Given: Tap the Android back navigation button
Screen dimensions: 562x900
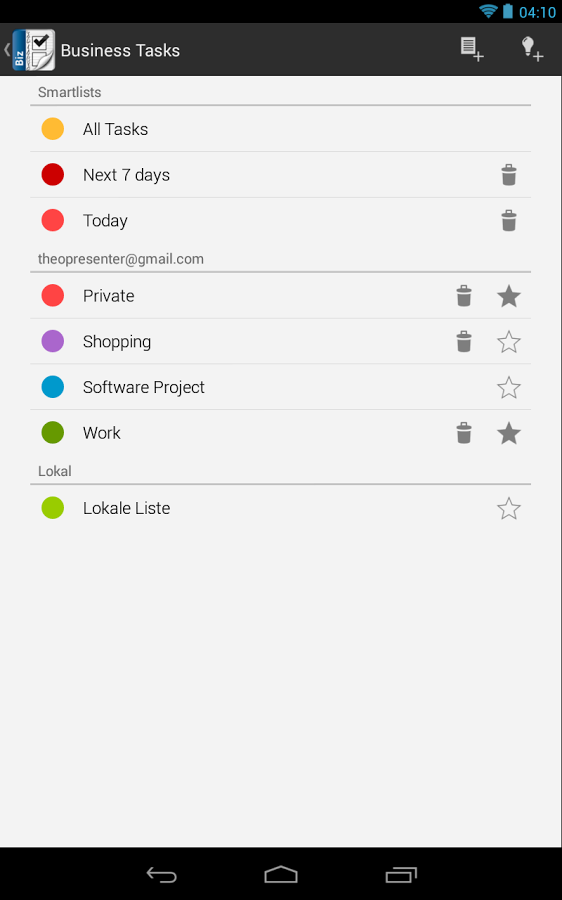Looking at the screenshot, I should click(161, 874).
